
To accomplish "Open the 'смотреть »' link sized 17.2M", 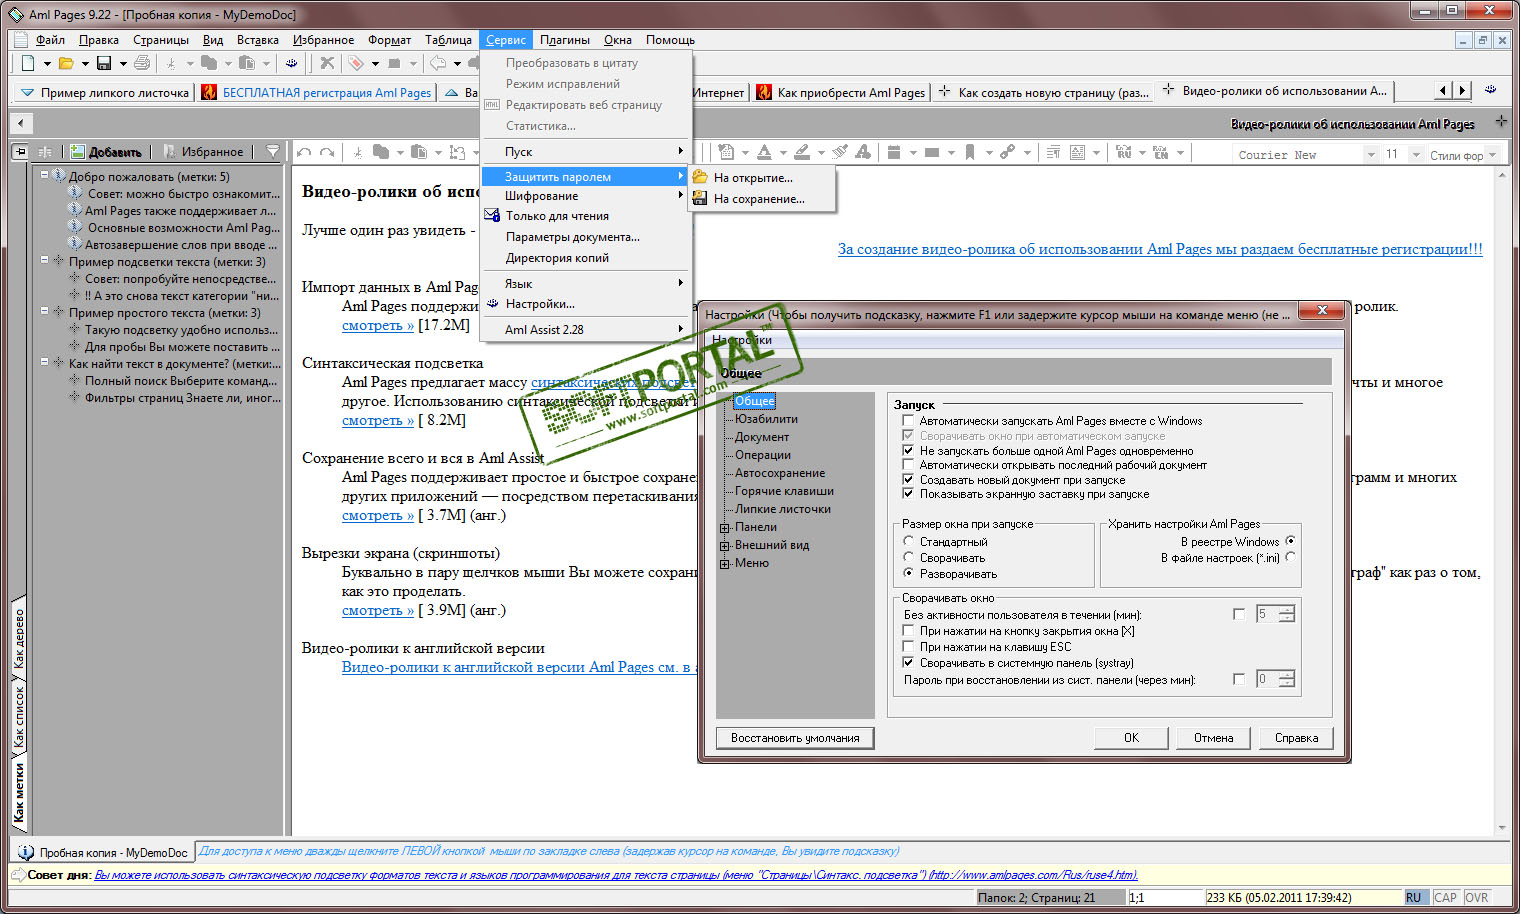I will (x=378, y=325).
